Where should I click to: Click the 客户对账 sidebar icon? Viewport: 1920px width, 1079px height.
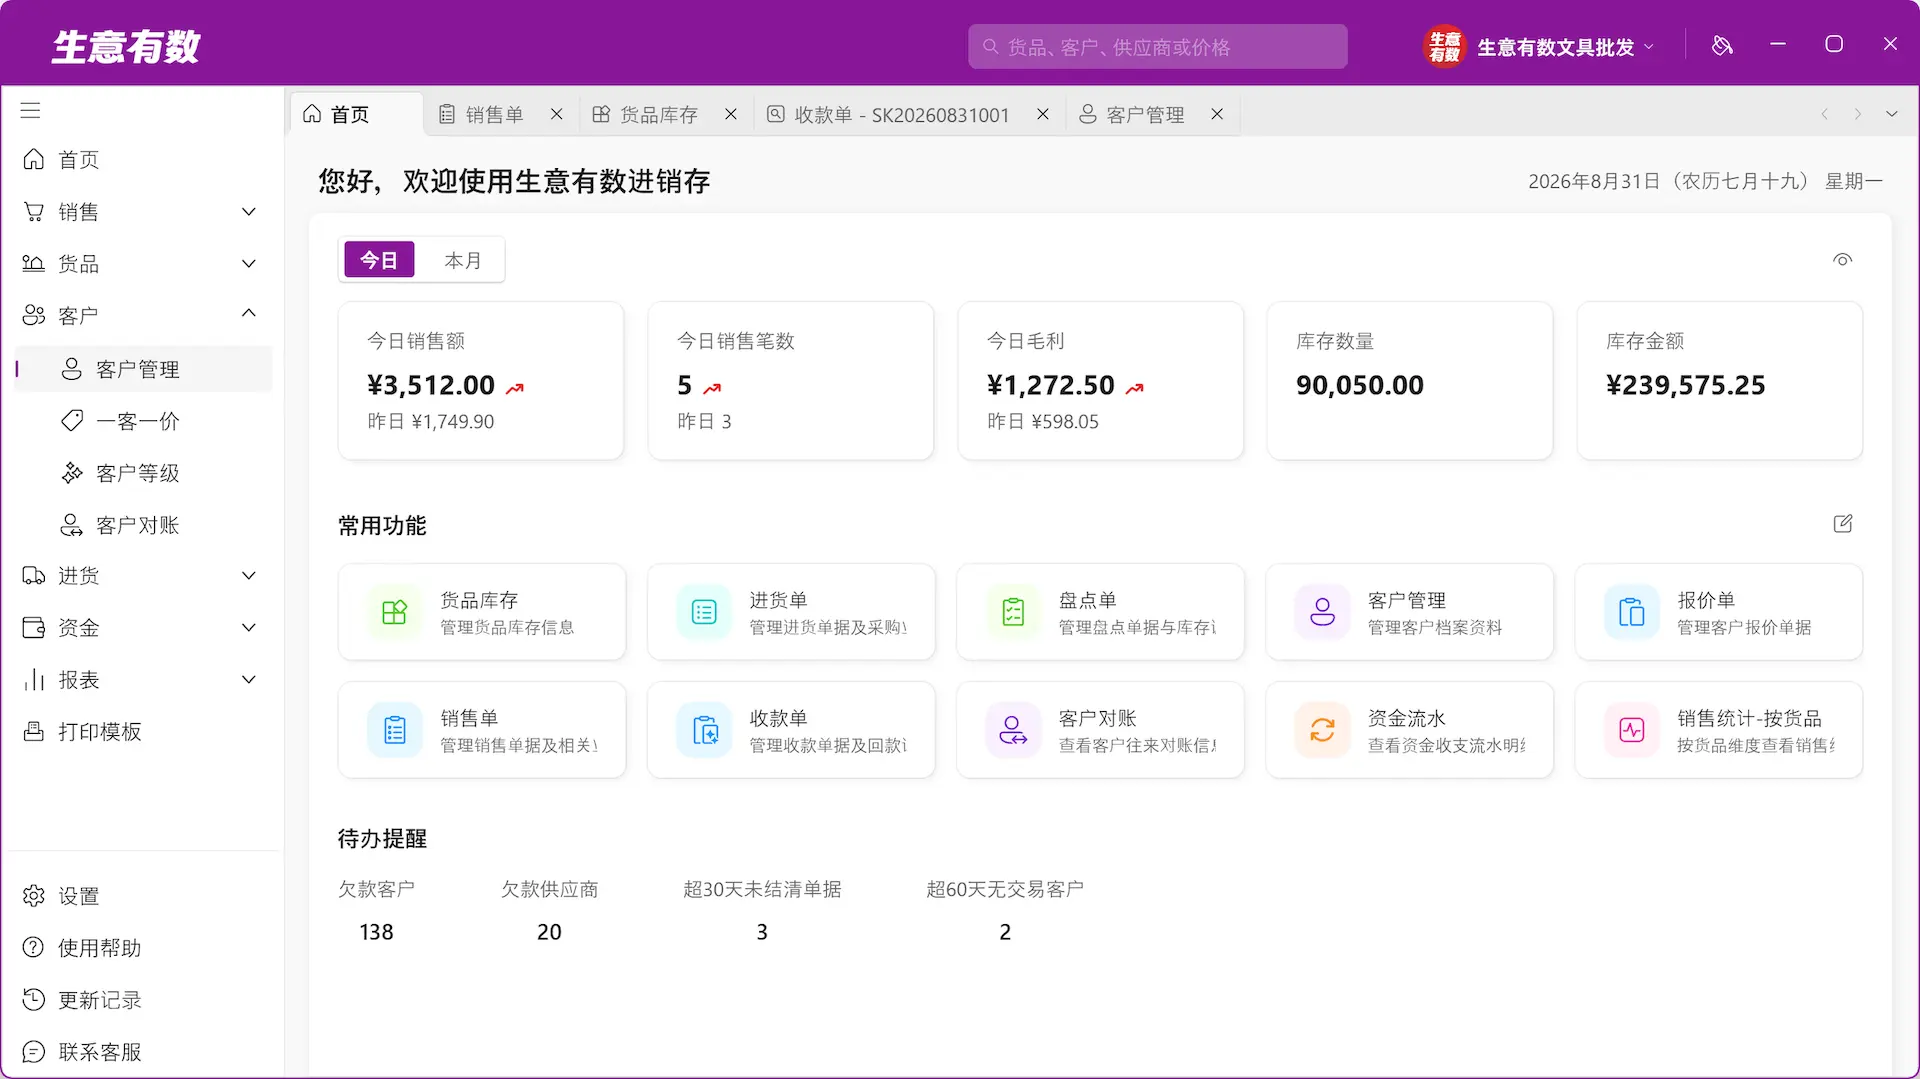(72, 525)
